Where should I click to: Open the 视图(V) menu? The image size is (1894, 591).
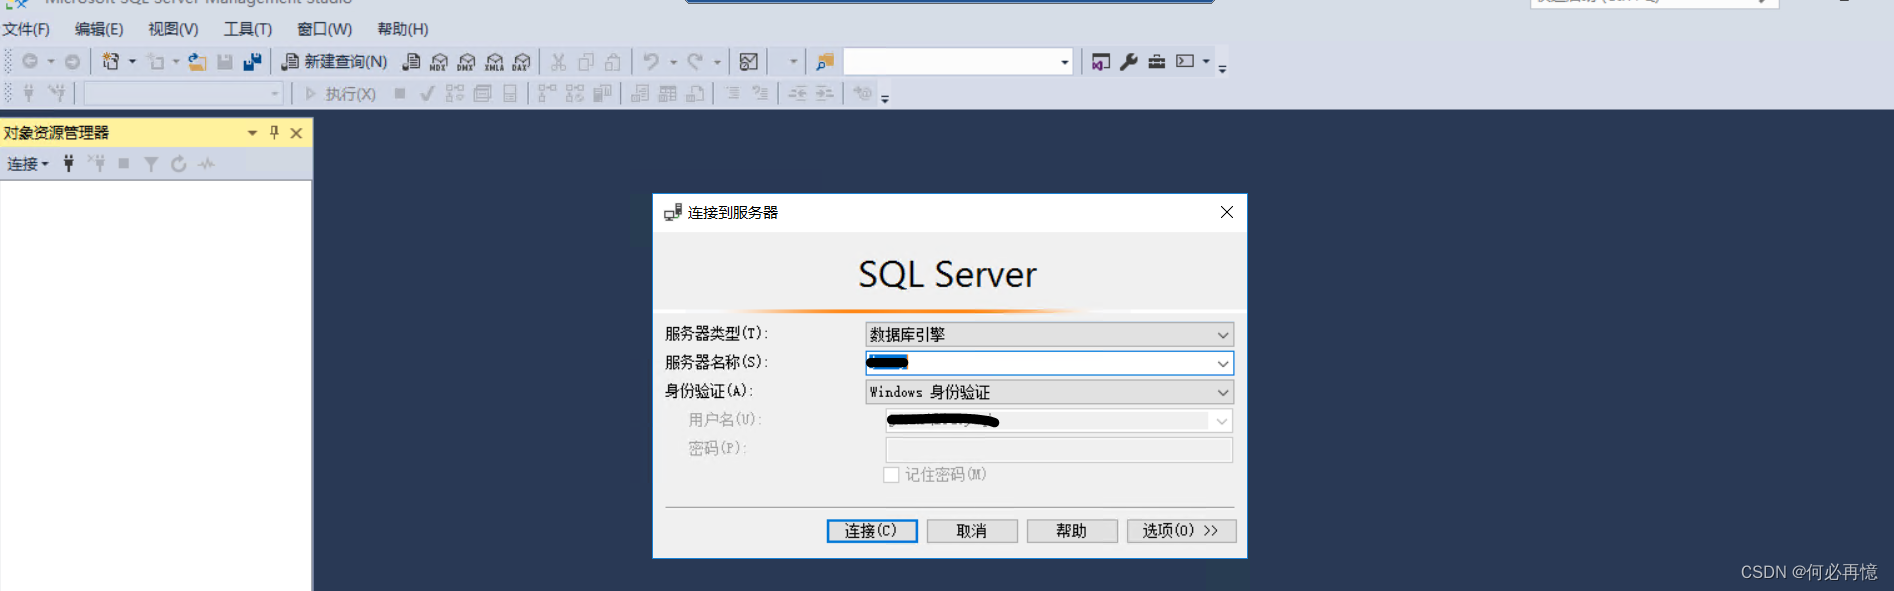pyautogui.click(x=173, y=29)
